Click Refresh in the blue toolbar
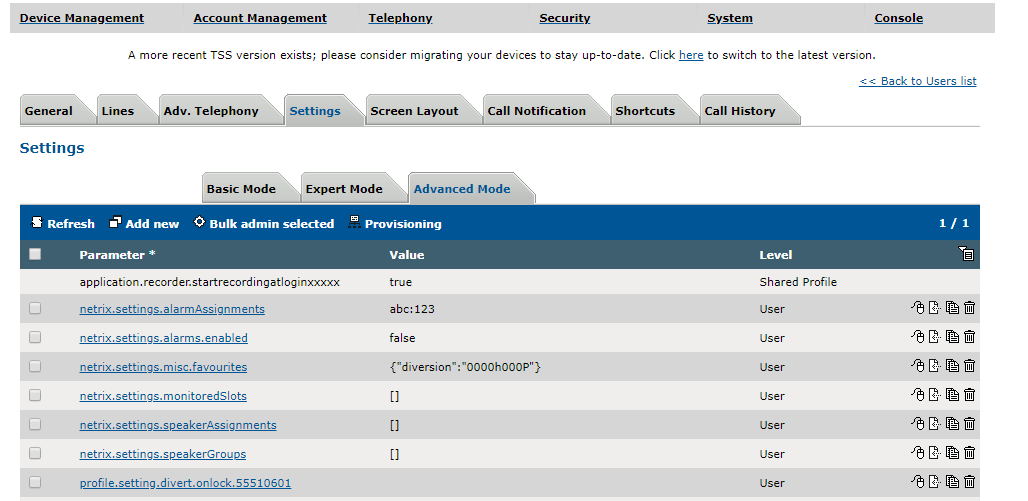 click(63, 223)
